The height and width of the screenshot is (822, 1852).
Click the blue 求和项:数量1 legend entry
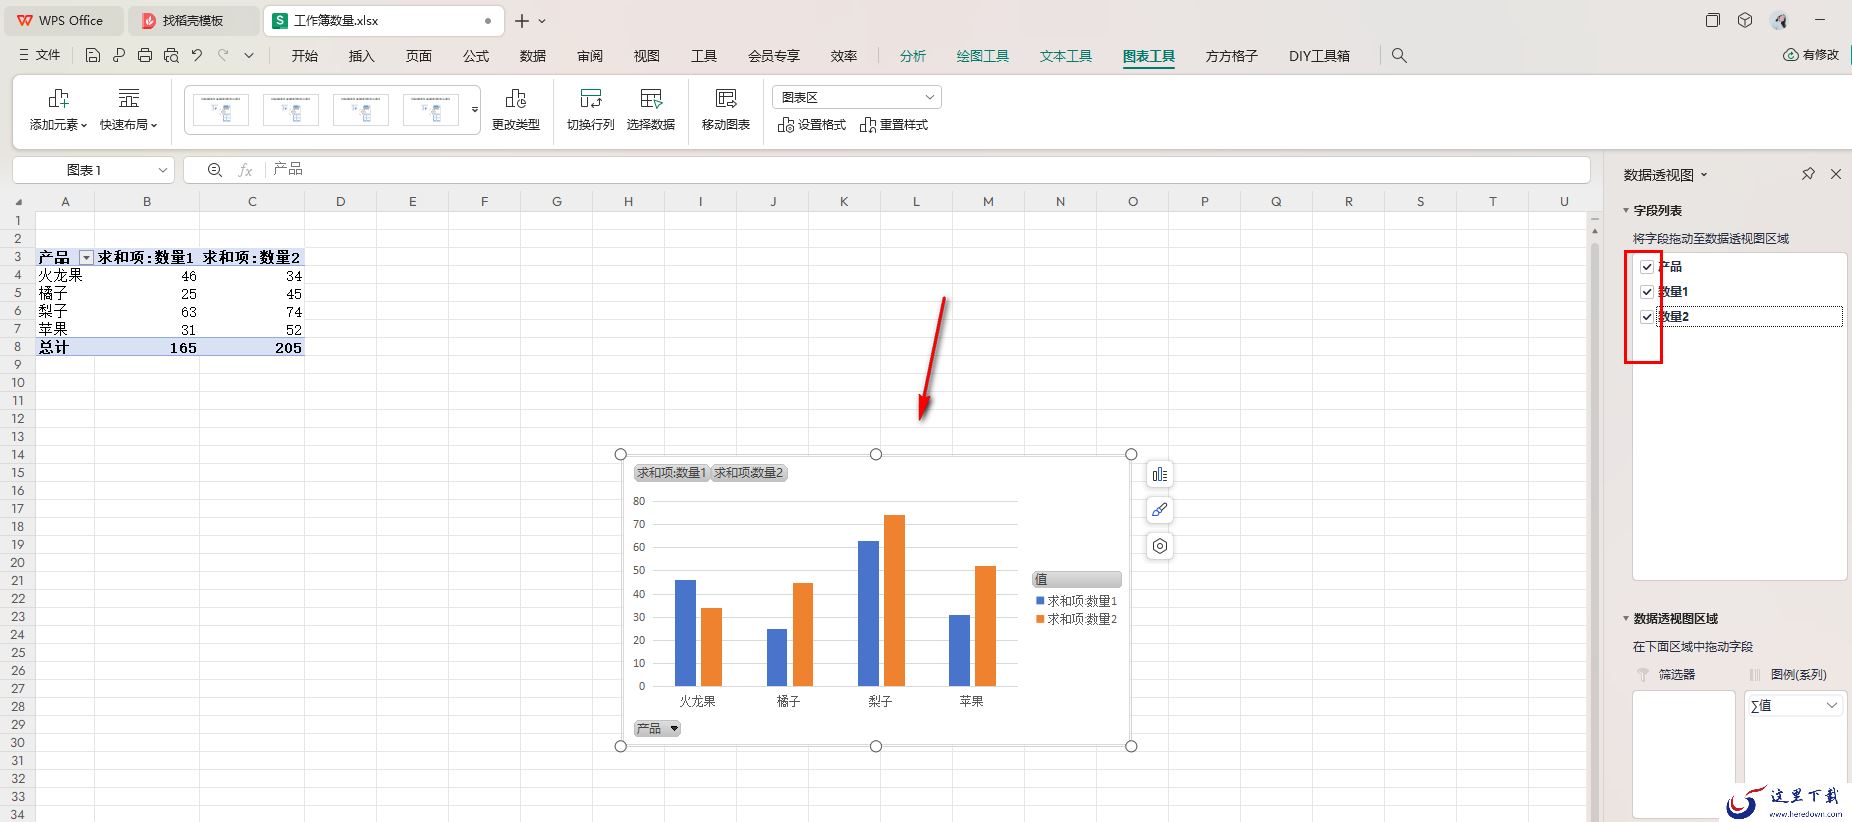[x=1076, y=601]
